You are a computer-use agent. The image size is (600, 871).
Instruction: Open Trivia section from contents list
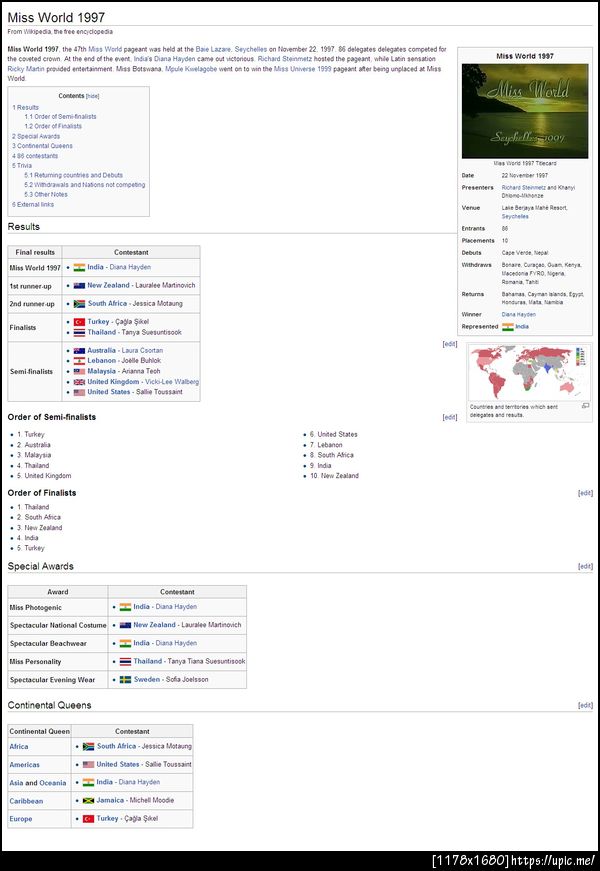click(x=22, y=166)
